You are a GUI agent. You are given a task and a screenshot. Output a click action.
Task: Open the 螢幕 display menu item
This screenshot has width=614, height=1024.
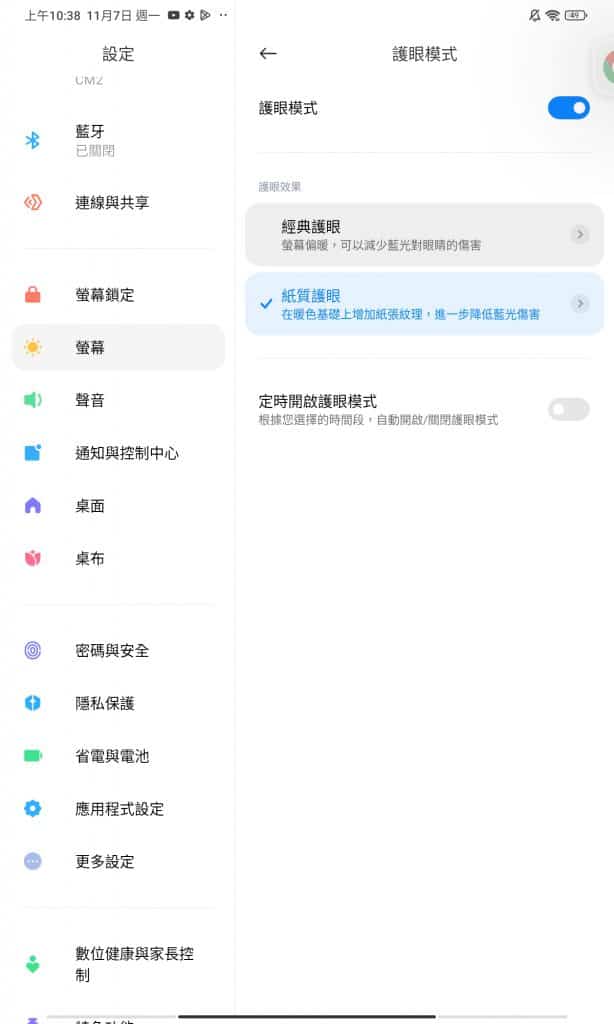(118, 348)
